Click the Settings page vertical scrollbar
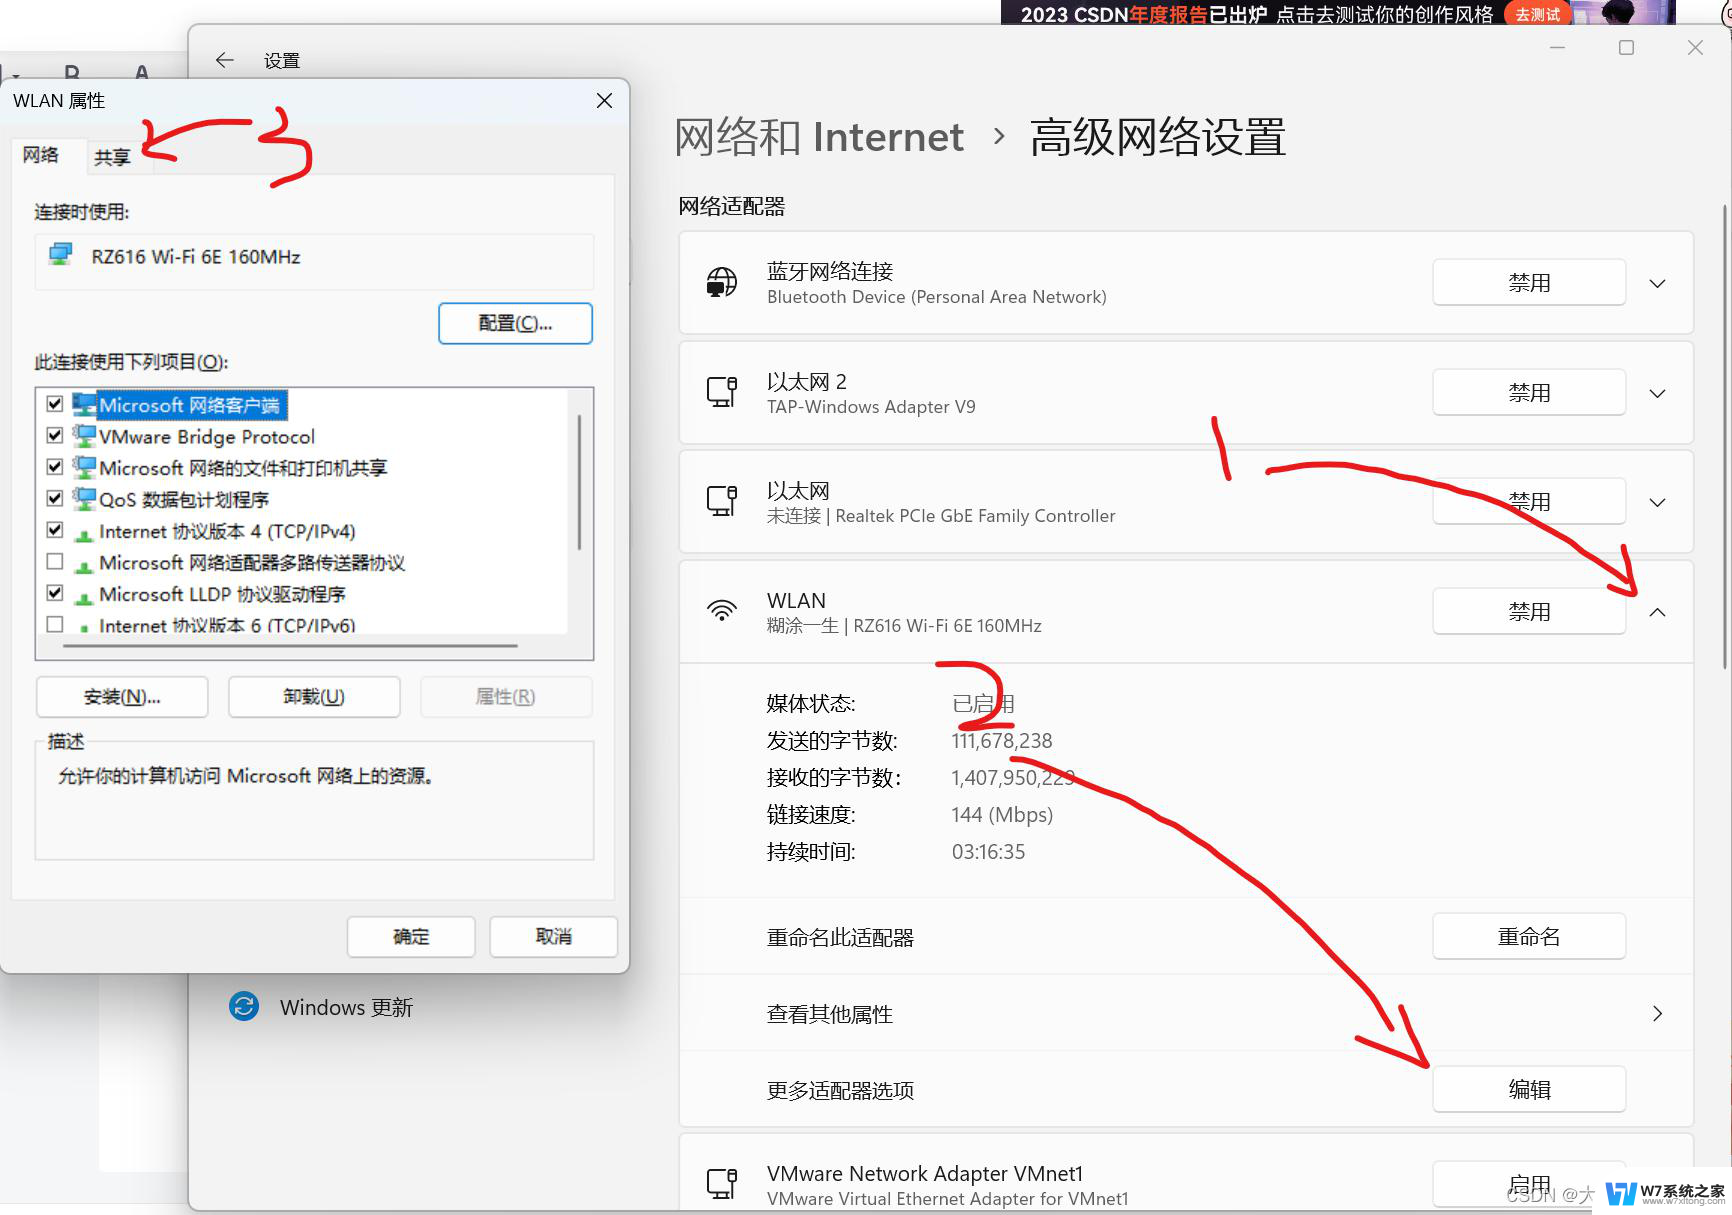Image resolution: width=1732 pixels, height=1215 pixels. 1725,437
